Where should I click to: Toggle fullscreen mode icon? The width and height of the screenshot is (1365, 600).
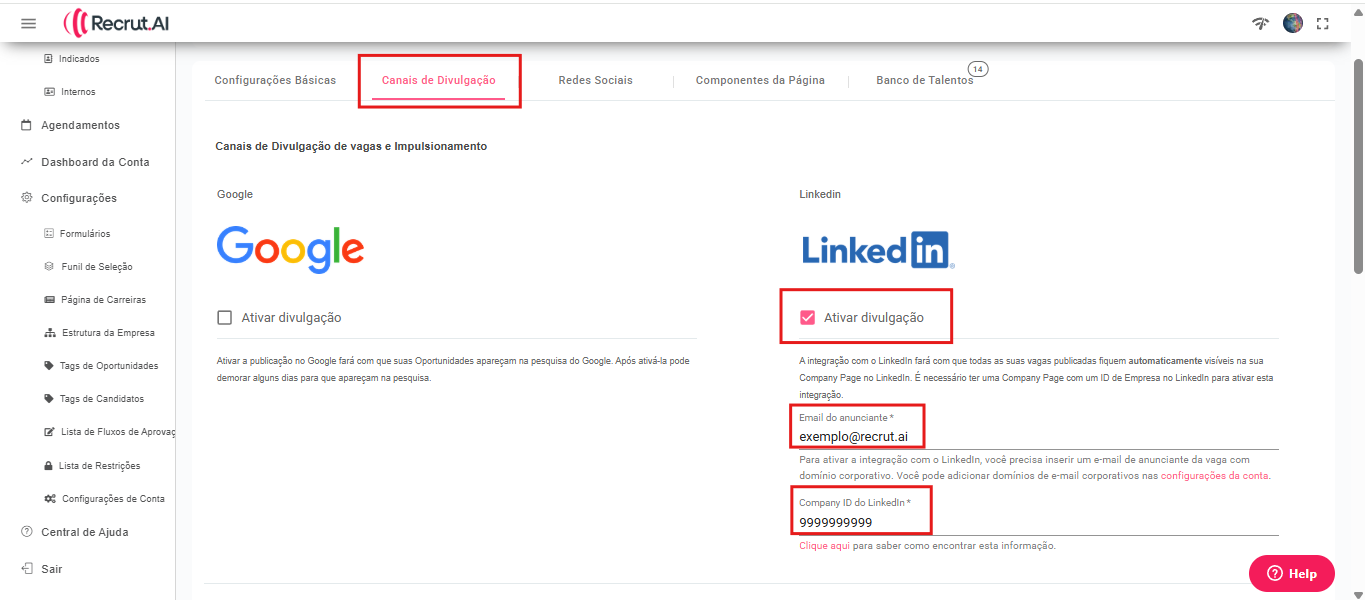click(1323, 23)
